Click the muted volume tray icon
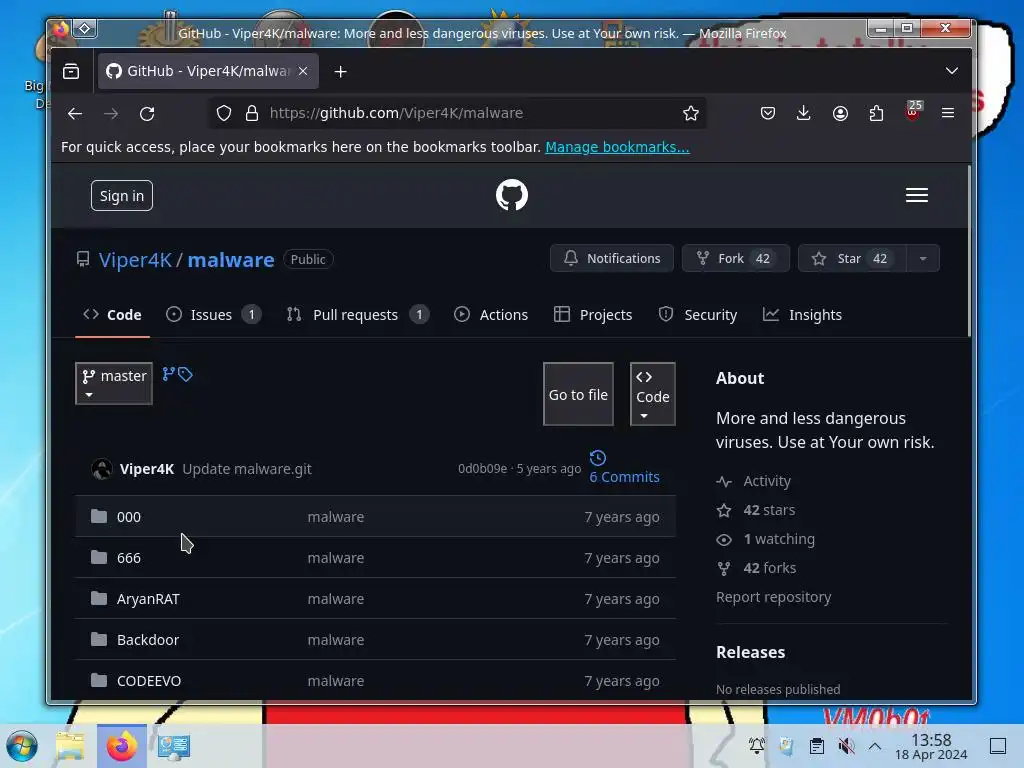The height and width of the screenshot is (768, 1024). 846,746
